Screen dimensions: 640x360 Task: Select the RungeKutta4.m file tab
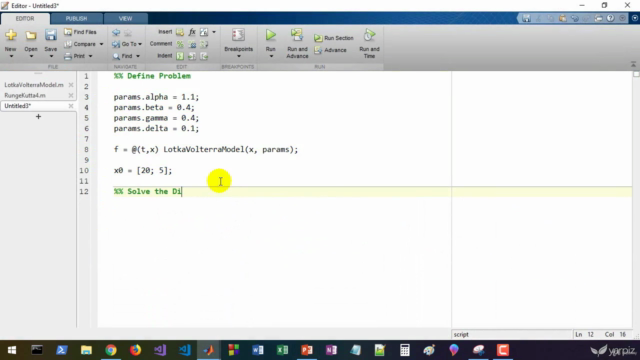click(25, 95)
